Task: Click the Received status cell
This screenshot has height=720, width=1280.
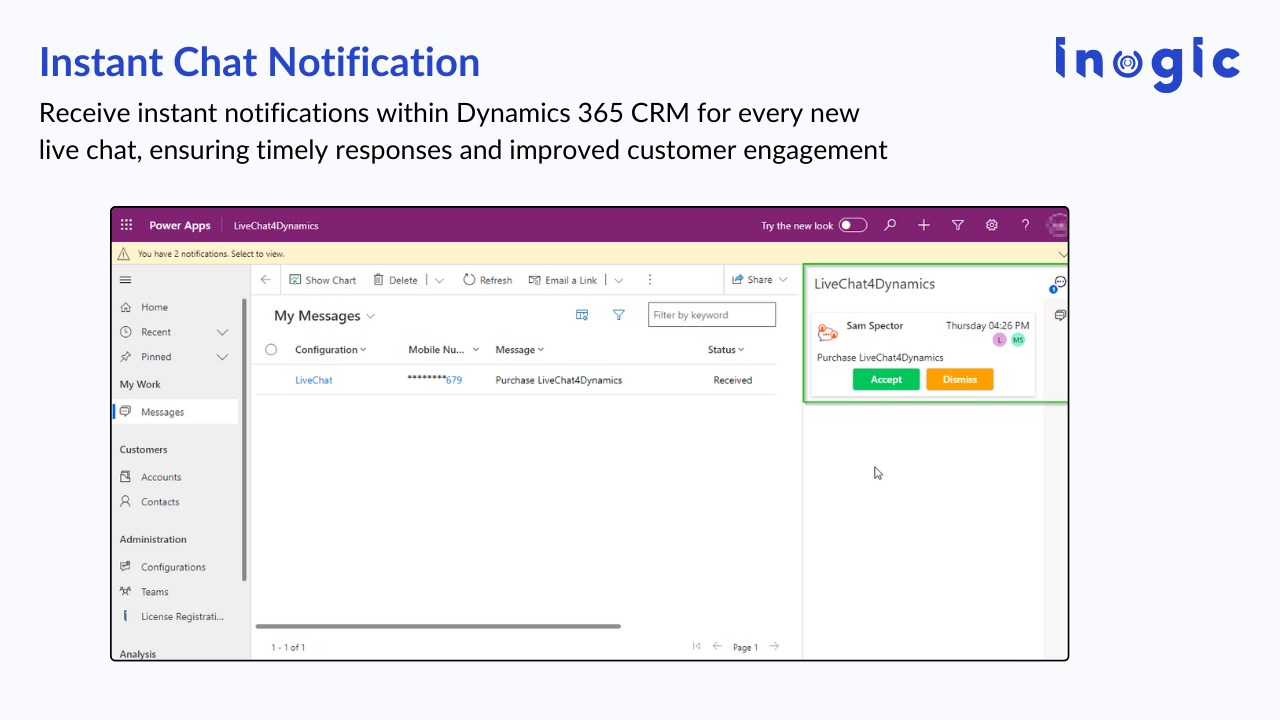Action: (732, 380)
